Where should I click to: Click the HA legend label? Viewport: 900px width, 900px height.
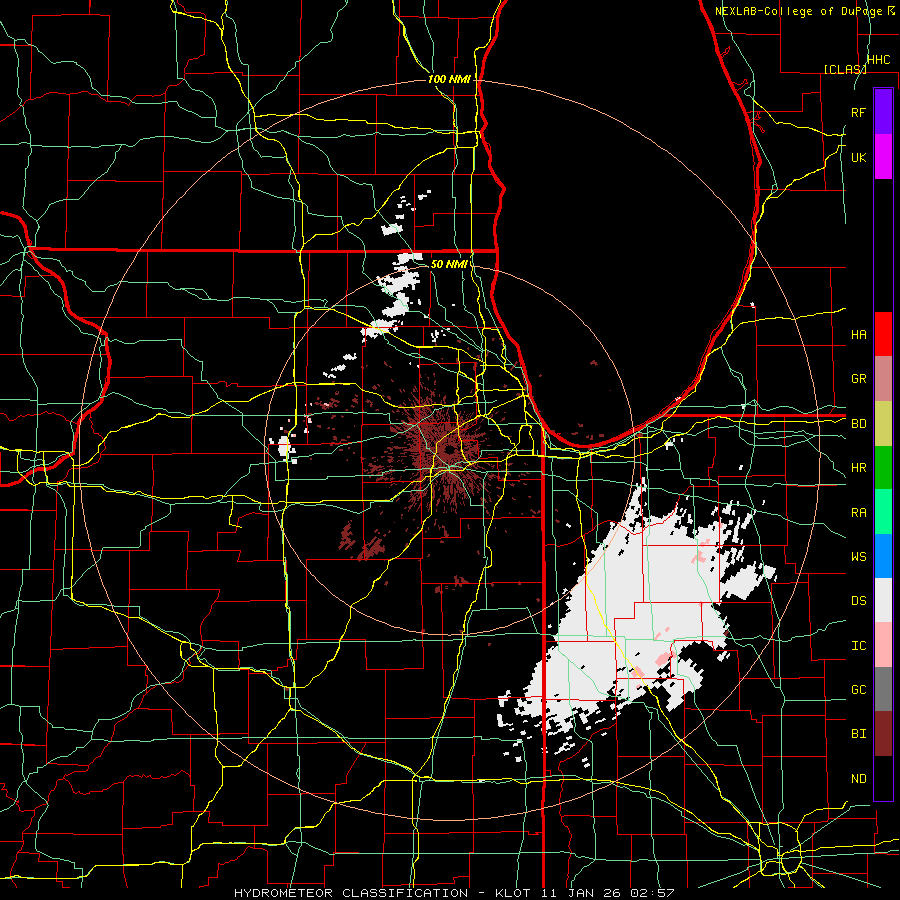(x=858, y=335)
